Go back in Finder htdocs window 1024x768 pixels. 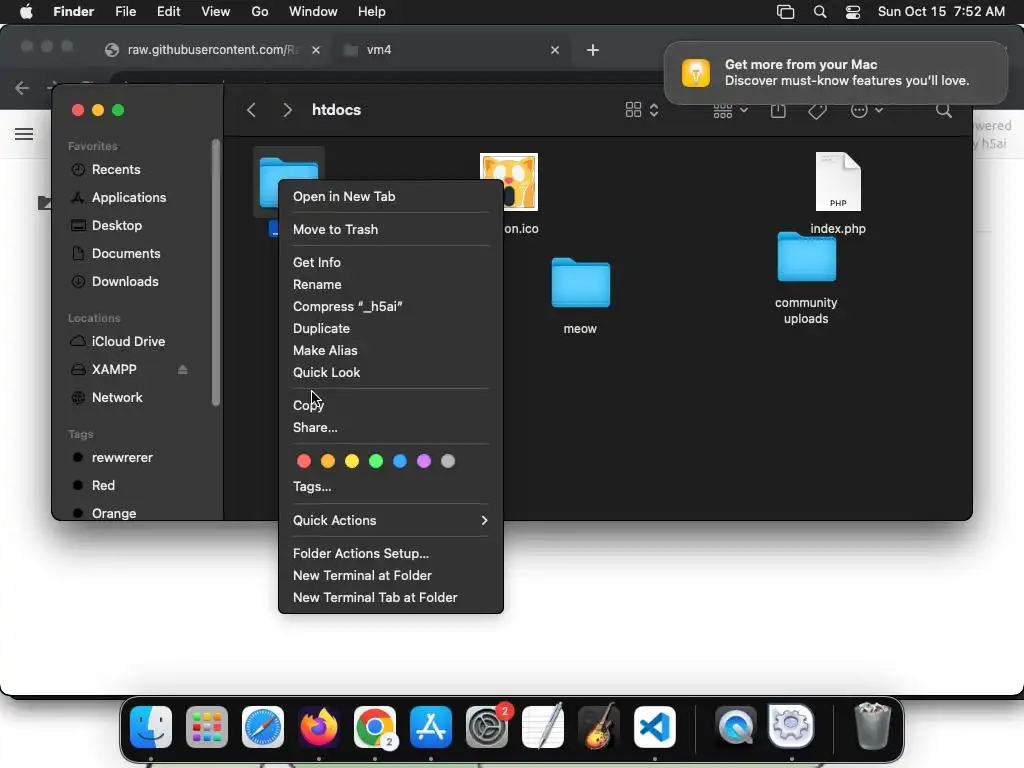pyautogui.click(x=251, y=110)
